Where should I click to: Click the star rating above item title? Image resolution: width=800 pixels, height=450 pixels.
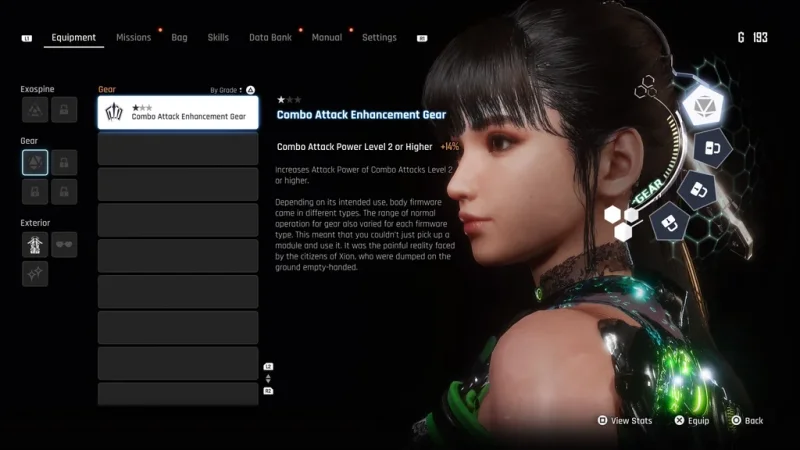click(x=289, y=99)
